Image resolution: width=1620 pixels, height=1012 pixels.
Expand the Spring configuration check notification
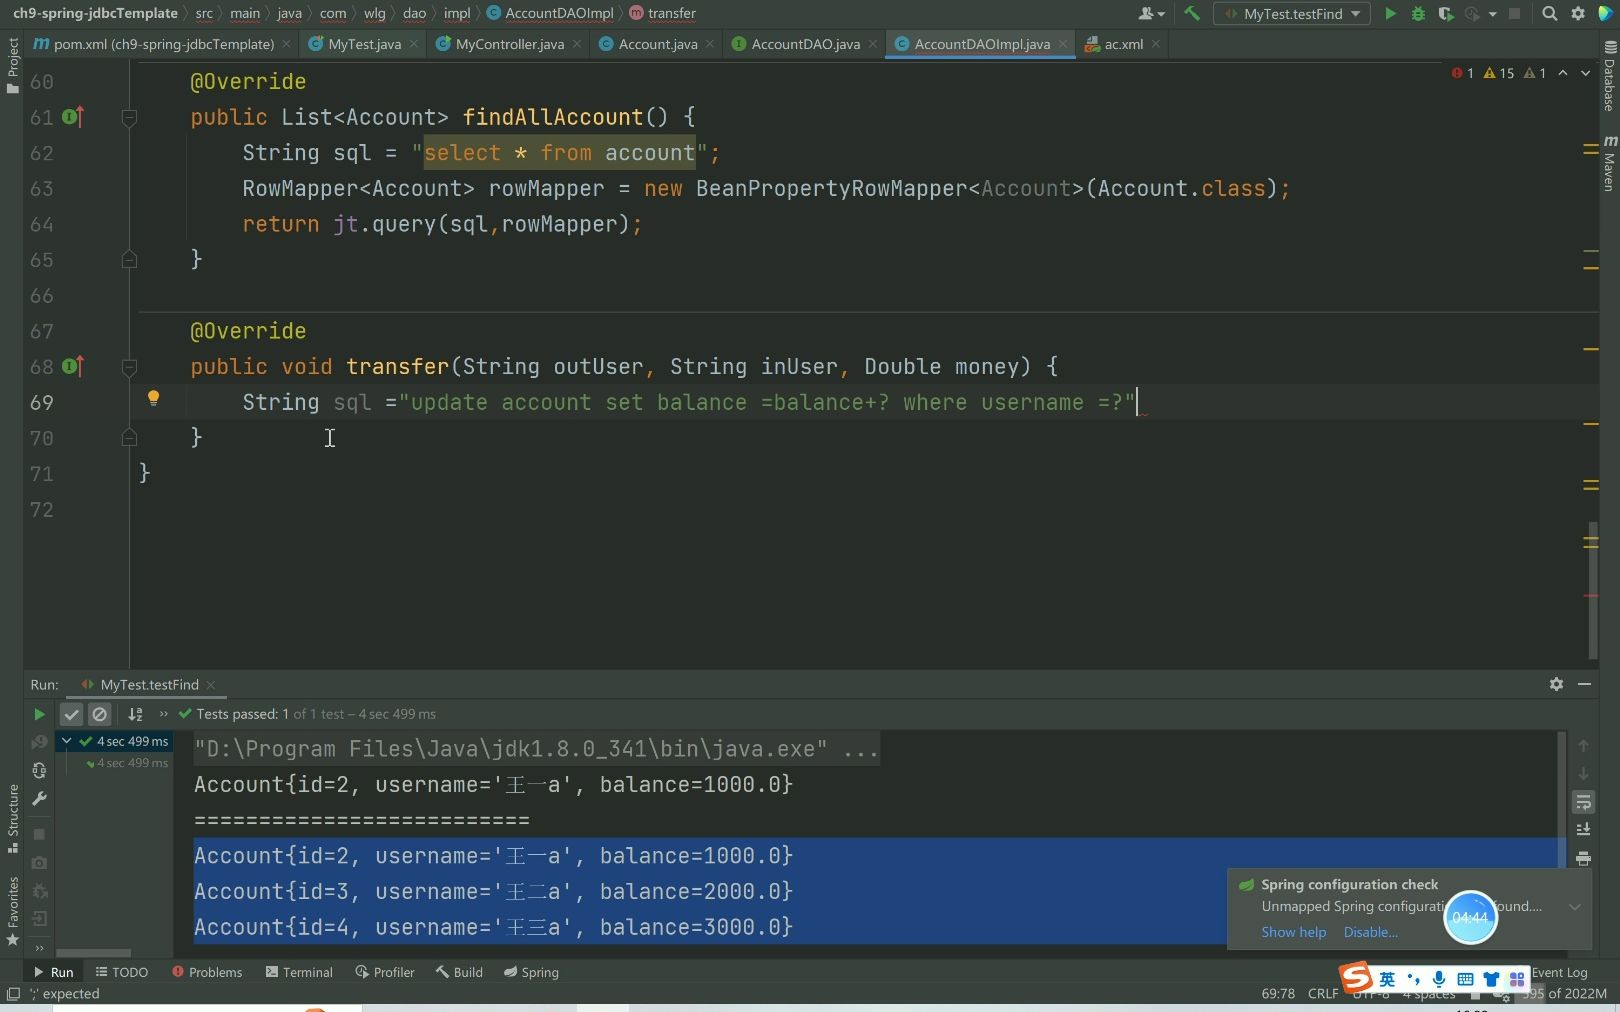pyautogui.click(x=1575, y=907)
